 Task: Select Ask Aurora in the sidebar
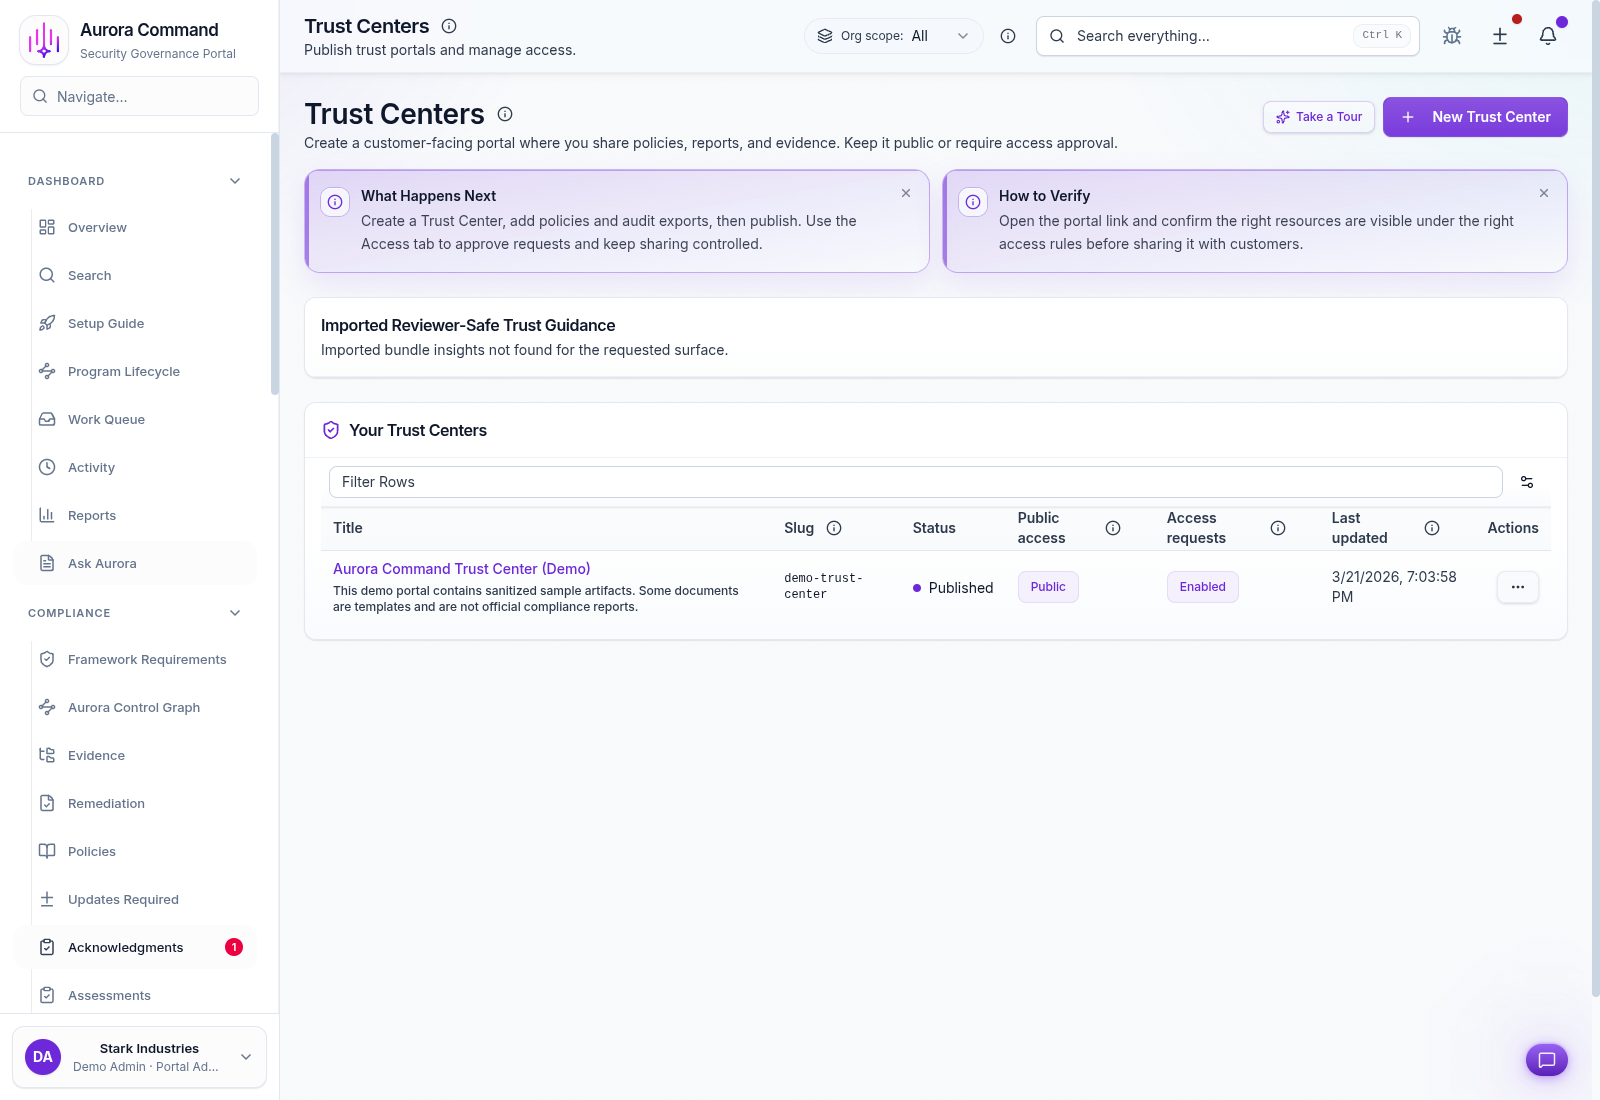[x=101, y=563]
